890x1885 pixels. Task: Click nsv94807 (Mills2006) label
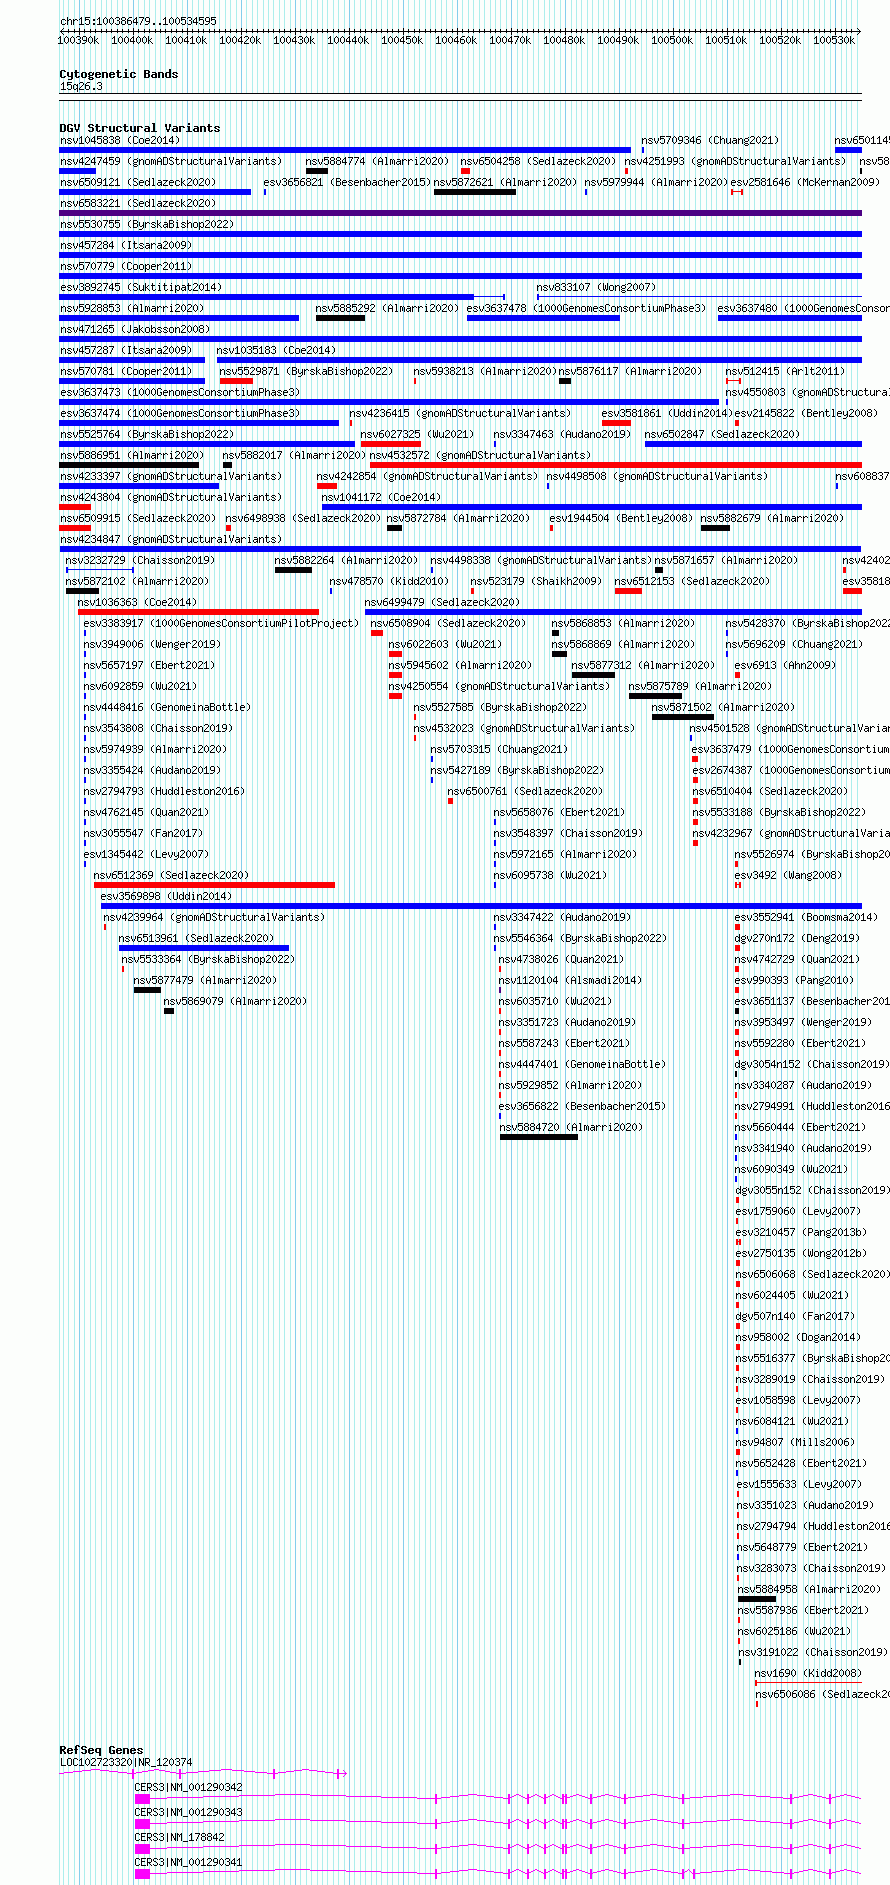point(796,1442)
